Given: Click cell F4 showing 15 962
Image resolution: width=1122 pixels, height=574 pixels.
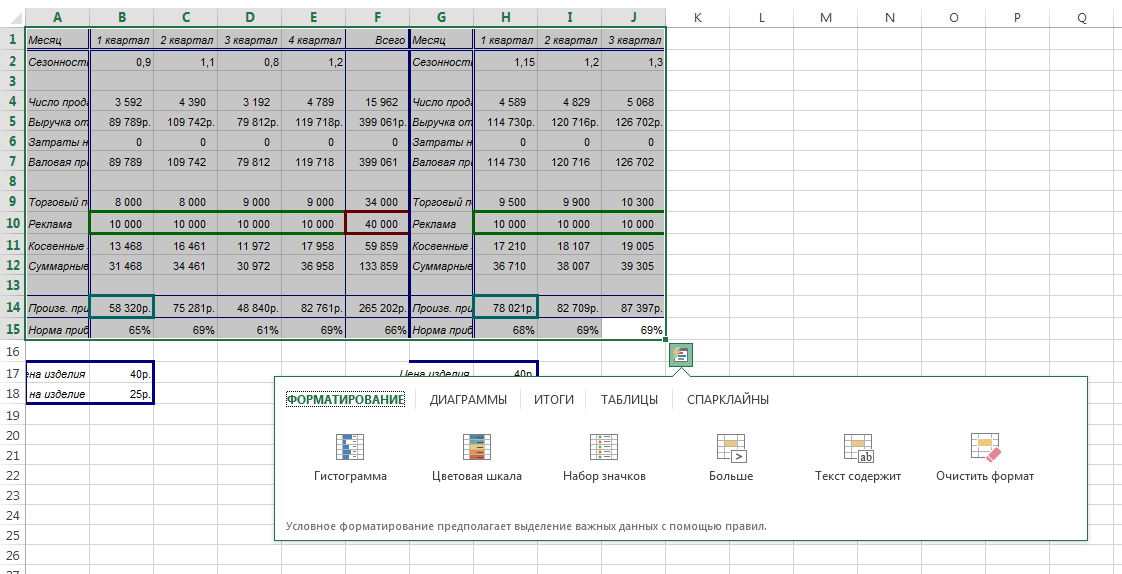Looking at the screenshot, I should pos(377,102).
